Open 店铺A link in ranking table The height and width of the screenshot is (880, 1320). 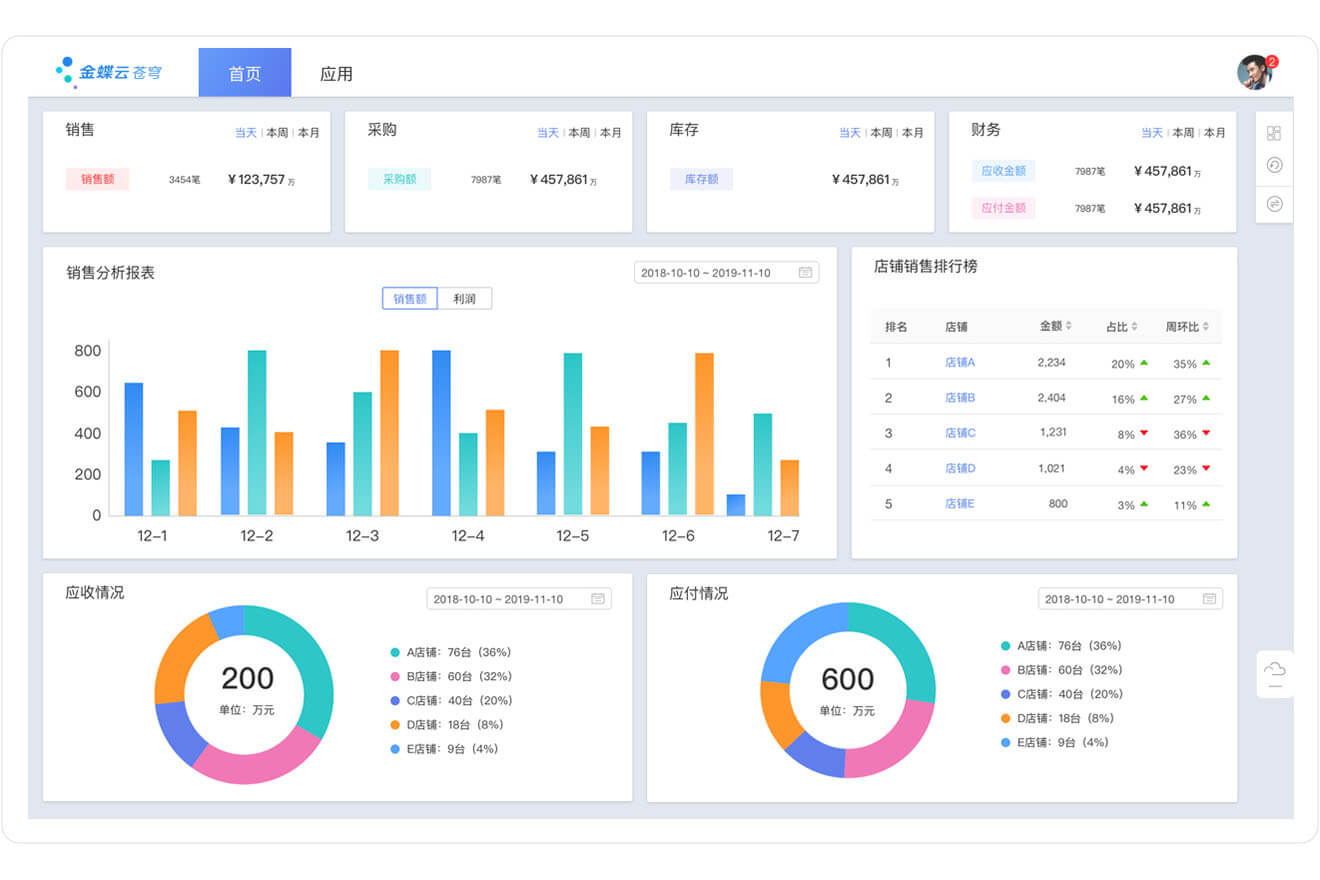[959, 363]
